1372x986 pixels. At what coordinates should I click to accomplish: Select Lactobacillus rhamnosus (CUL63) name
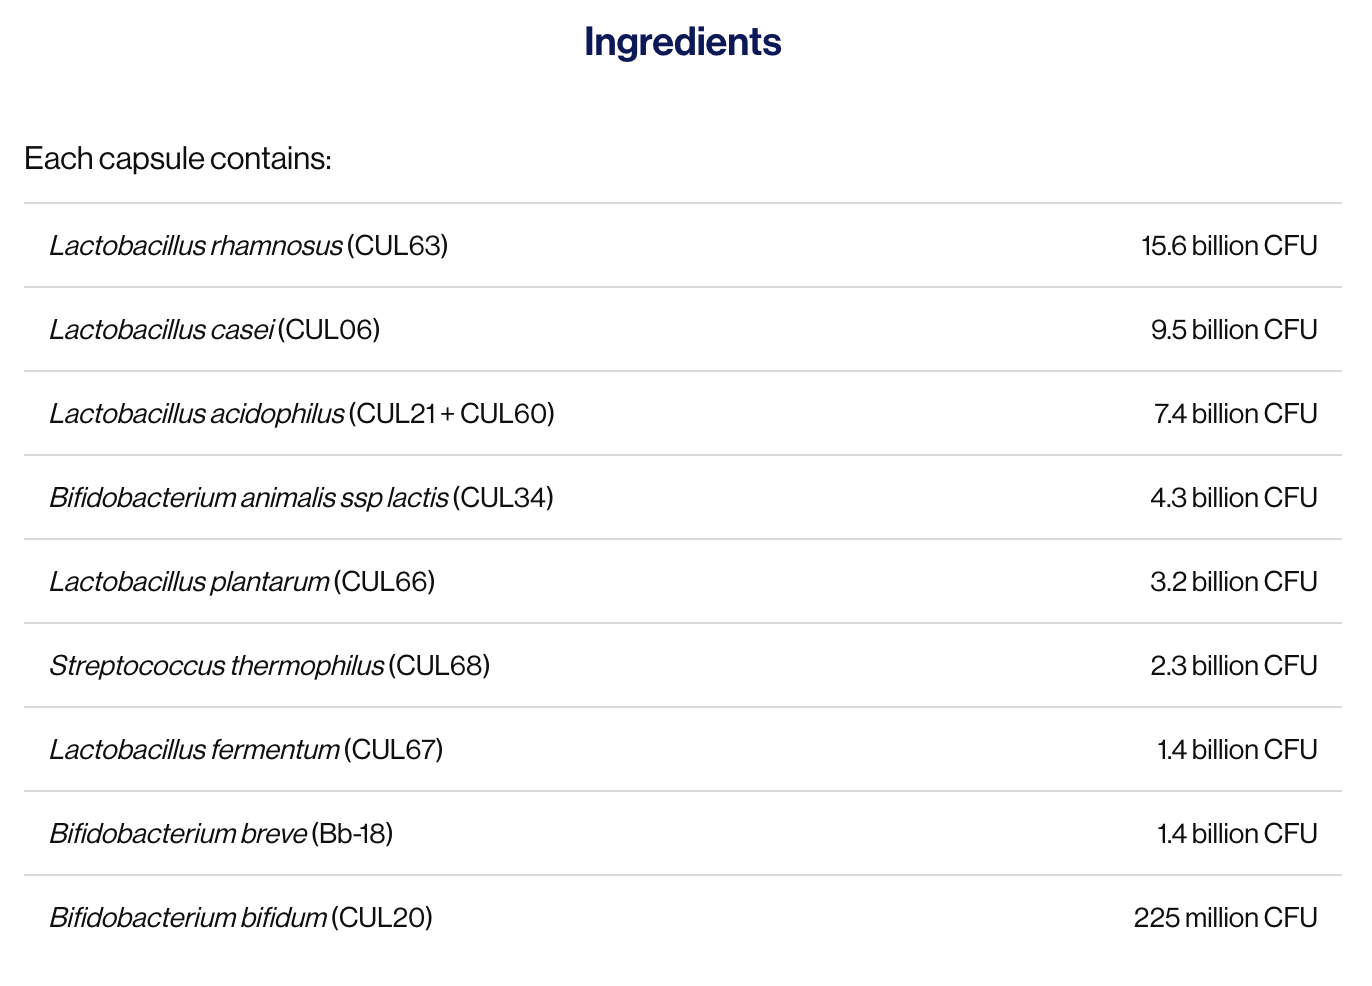249,245
